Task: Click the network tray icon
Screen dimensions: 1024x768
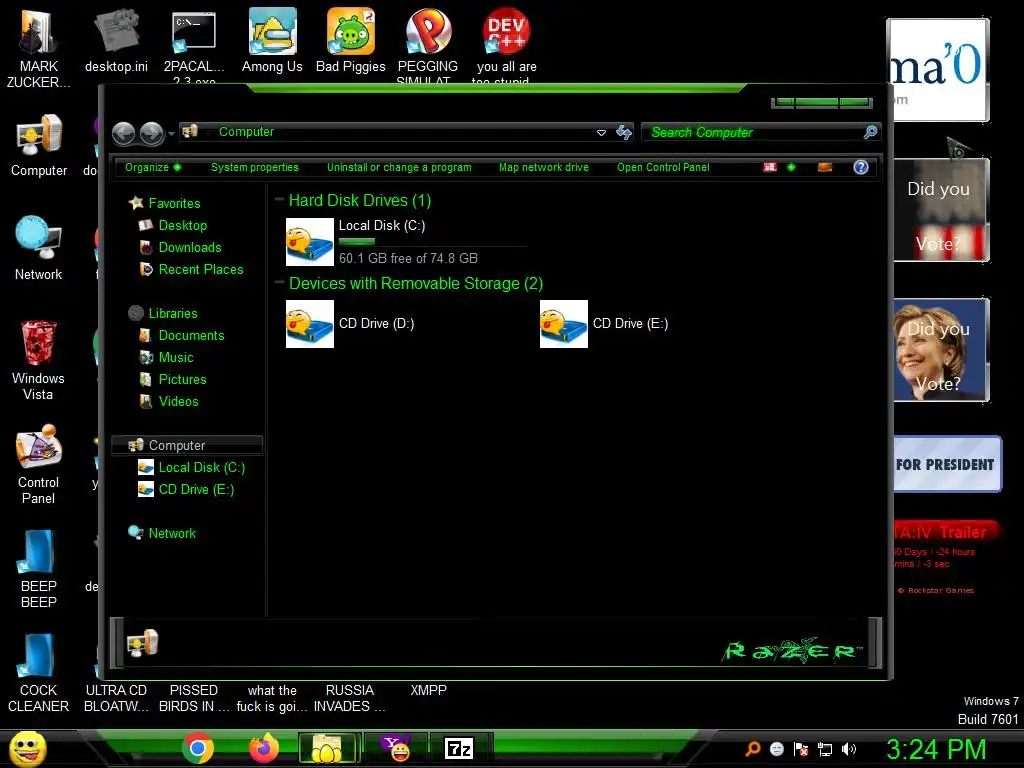Action: [825, 749]
